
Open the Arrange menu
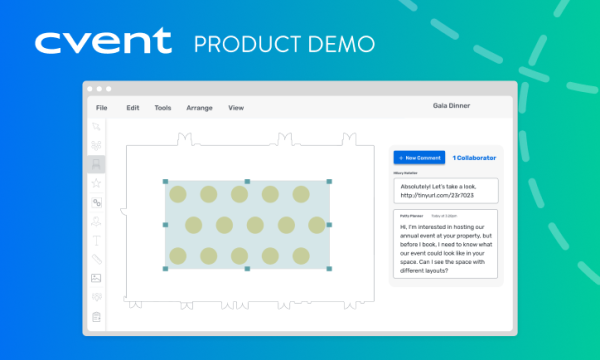(199, 108)
